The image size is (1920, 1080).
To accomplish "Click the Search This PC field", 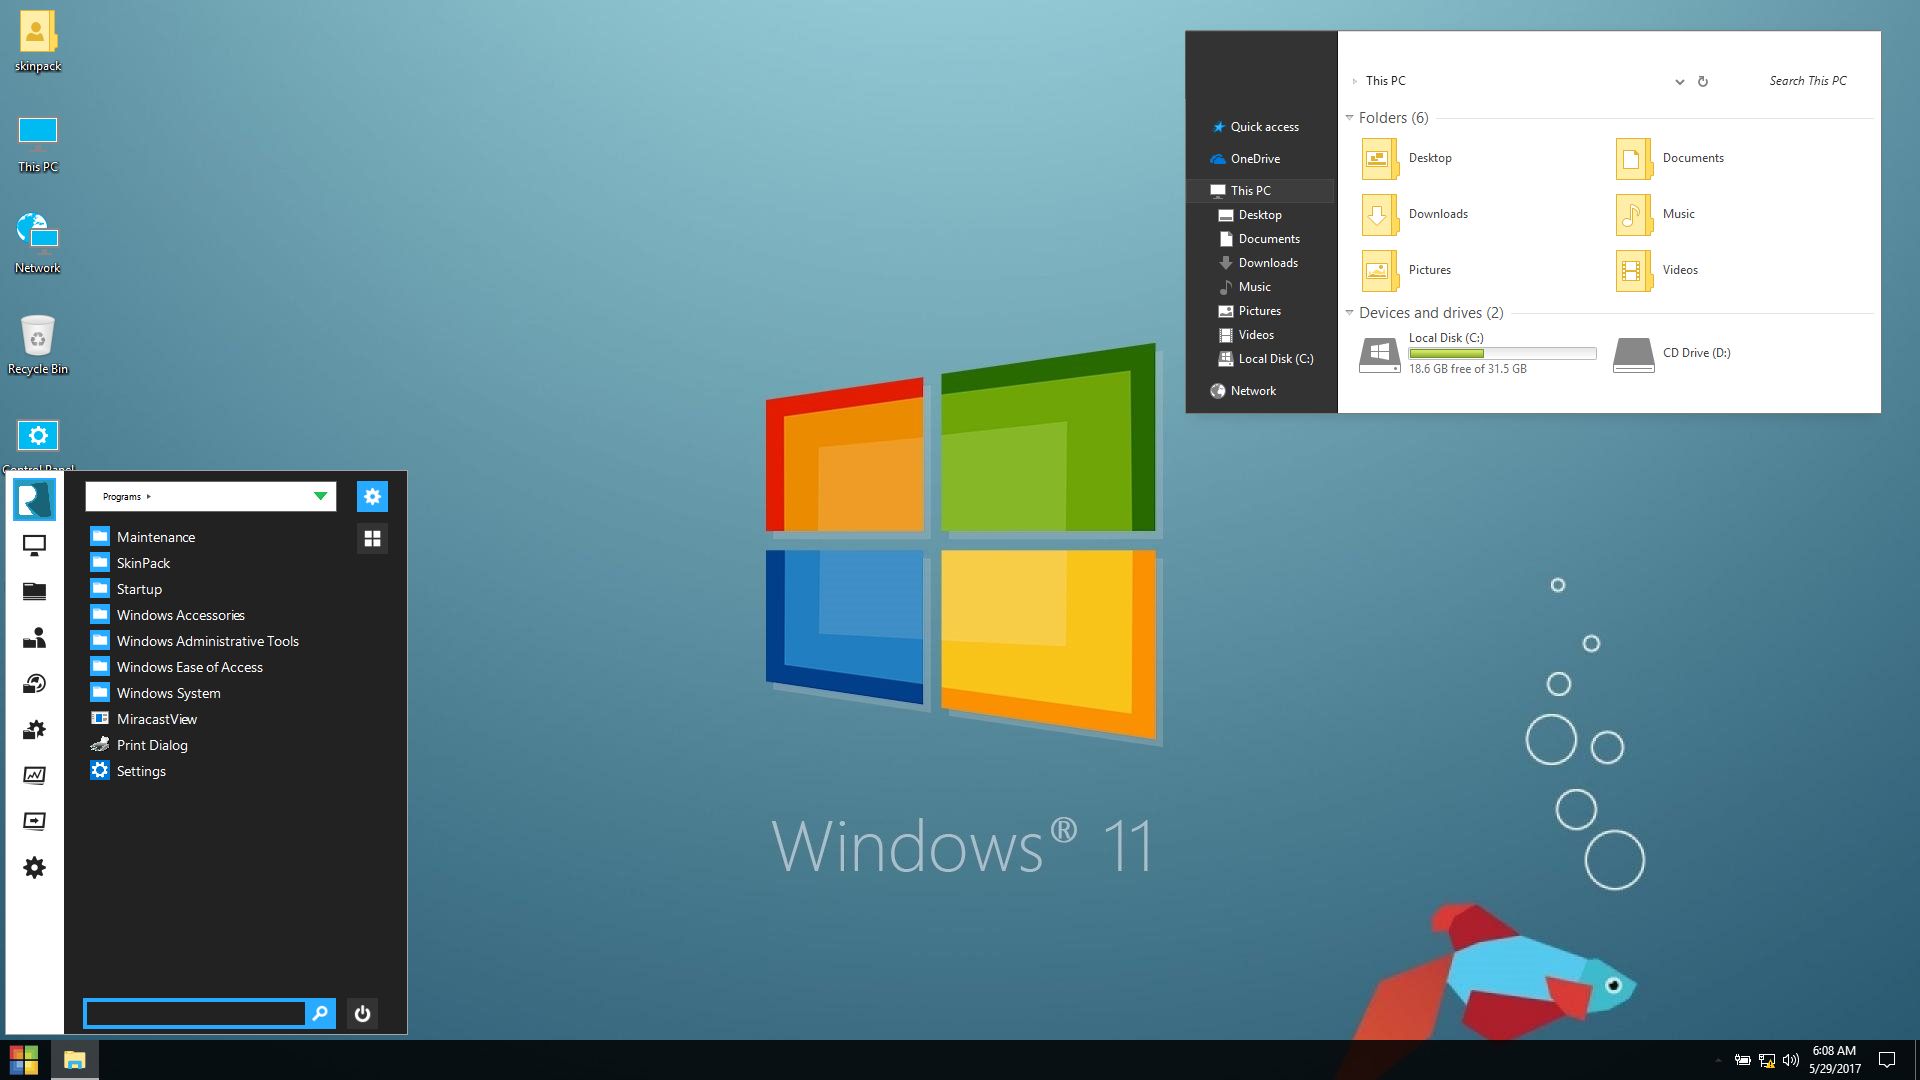I will click(x=1807, y=80).
